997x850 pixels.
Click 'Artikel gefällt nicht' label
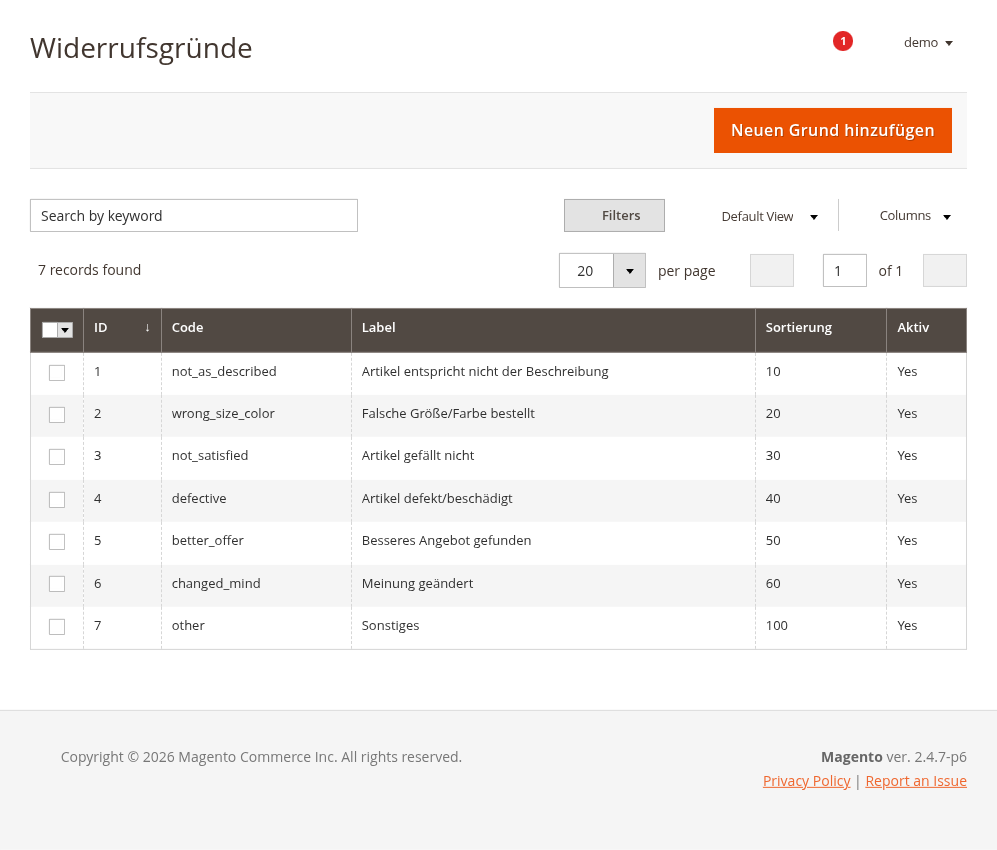tap(418, 455)
